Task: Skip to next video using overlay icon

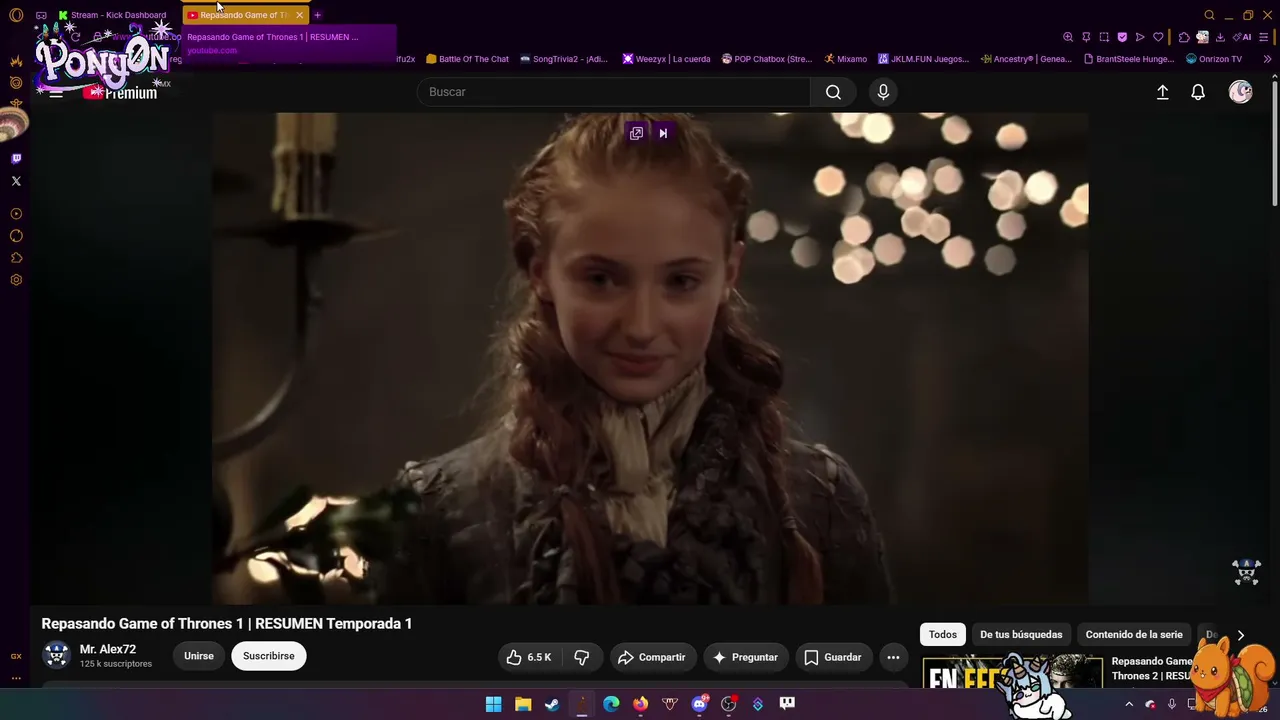Action: [x=663, y=133]
